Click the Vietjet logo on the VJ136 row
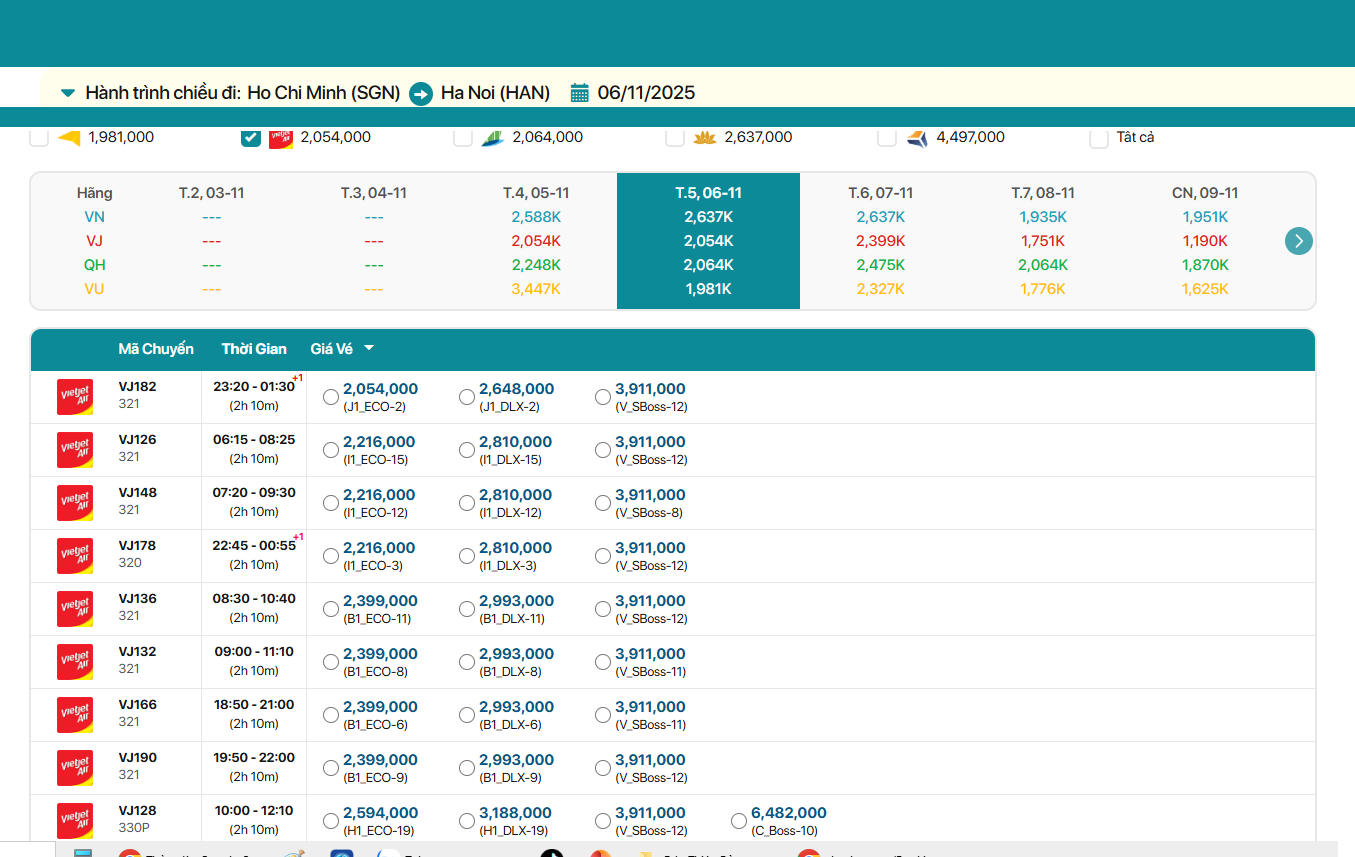The width and height of the screenshot is (1355, 857). [x=75, y=609]
